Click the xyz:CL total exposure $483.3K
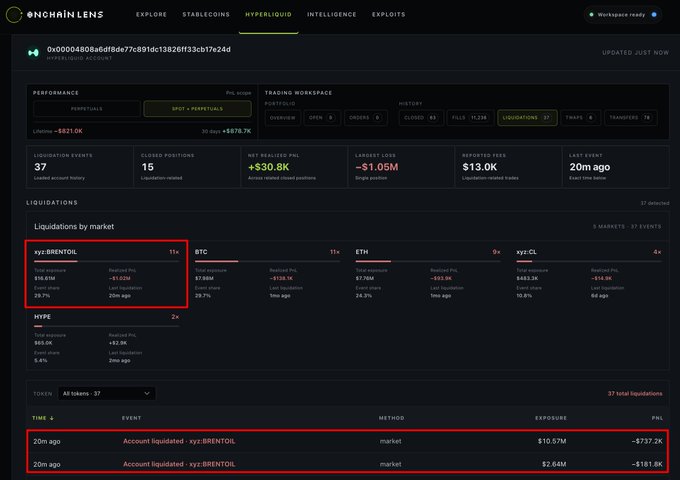The width and height of the screenshot is (680, 480). 527,278
